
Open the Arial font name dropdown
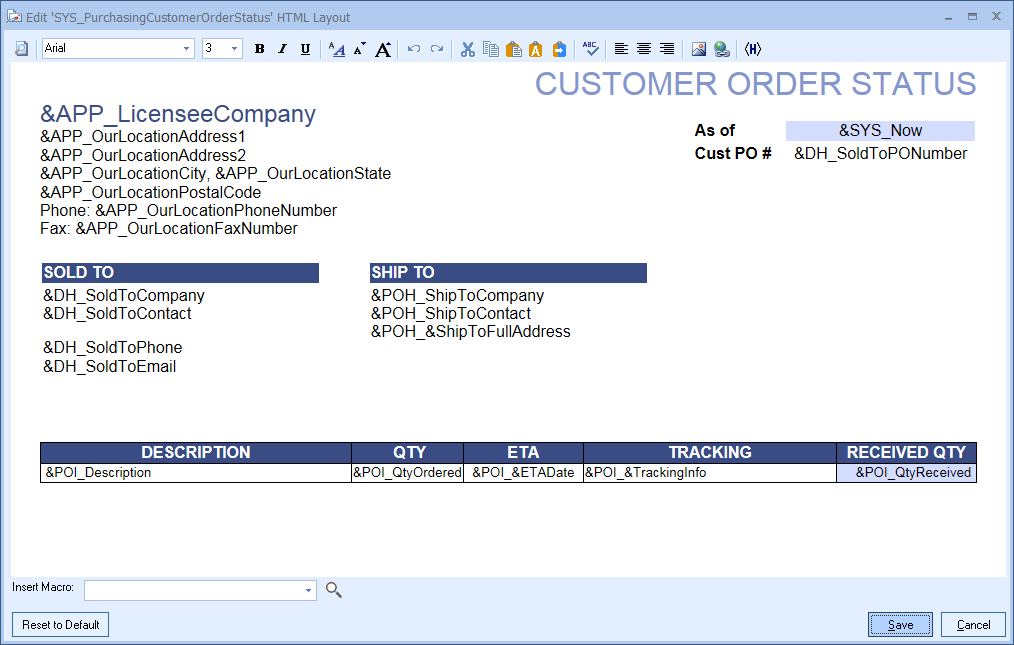tap(186, 49)
